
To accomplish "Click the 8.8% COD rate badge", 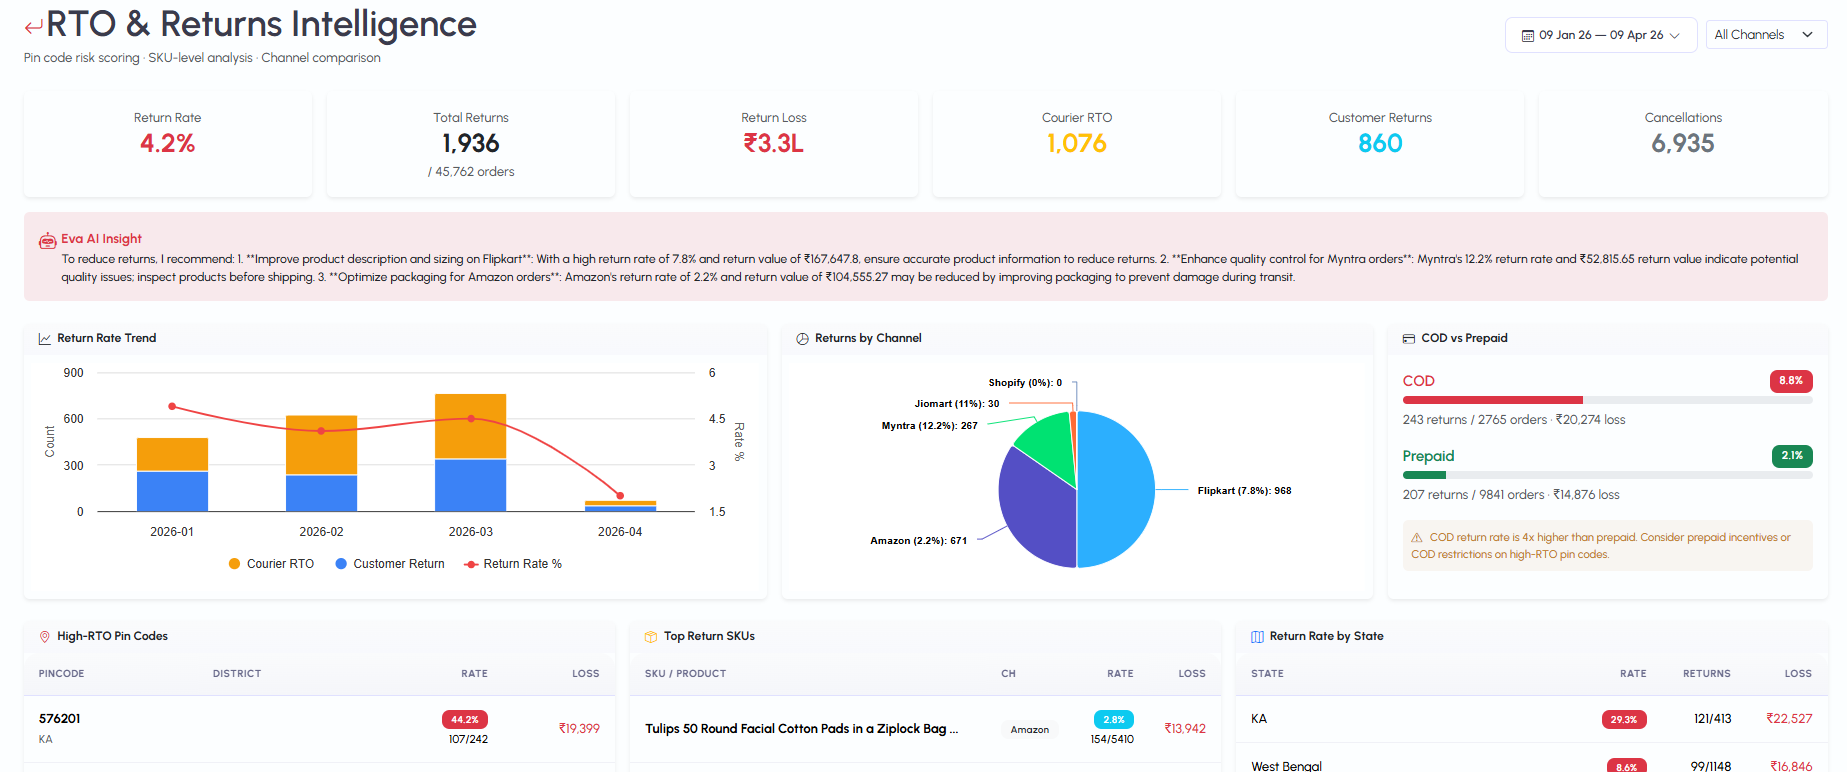I will click(1791, 381).
